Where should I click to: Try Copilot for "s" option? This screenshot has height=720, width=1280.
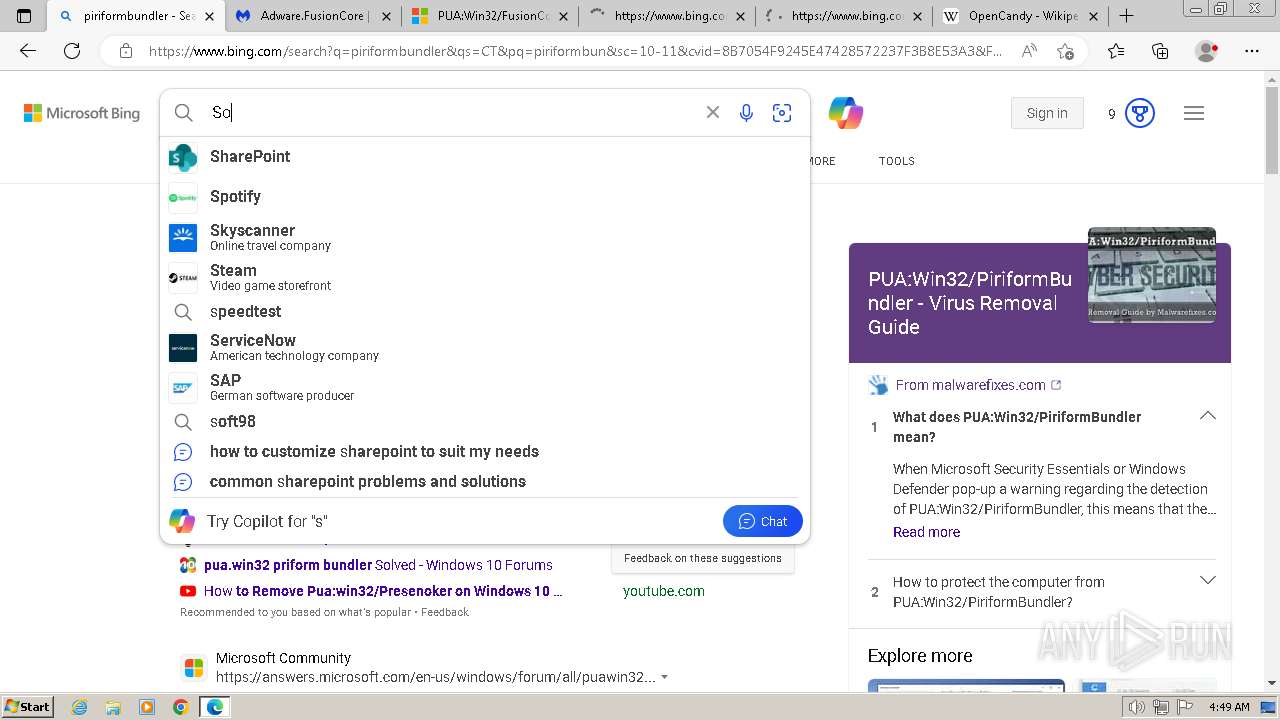267,521
